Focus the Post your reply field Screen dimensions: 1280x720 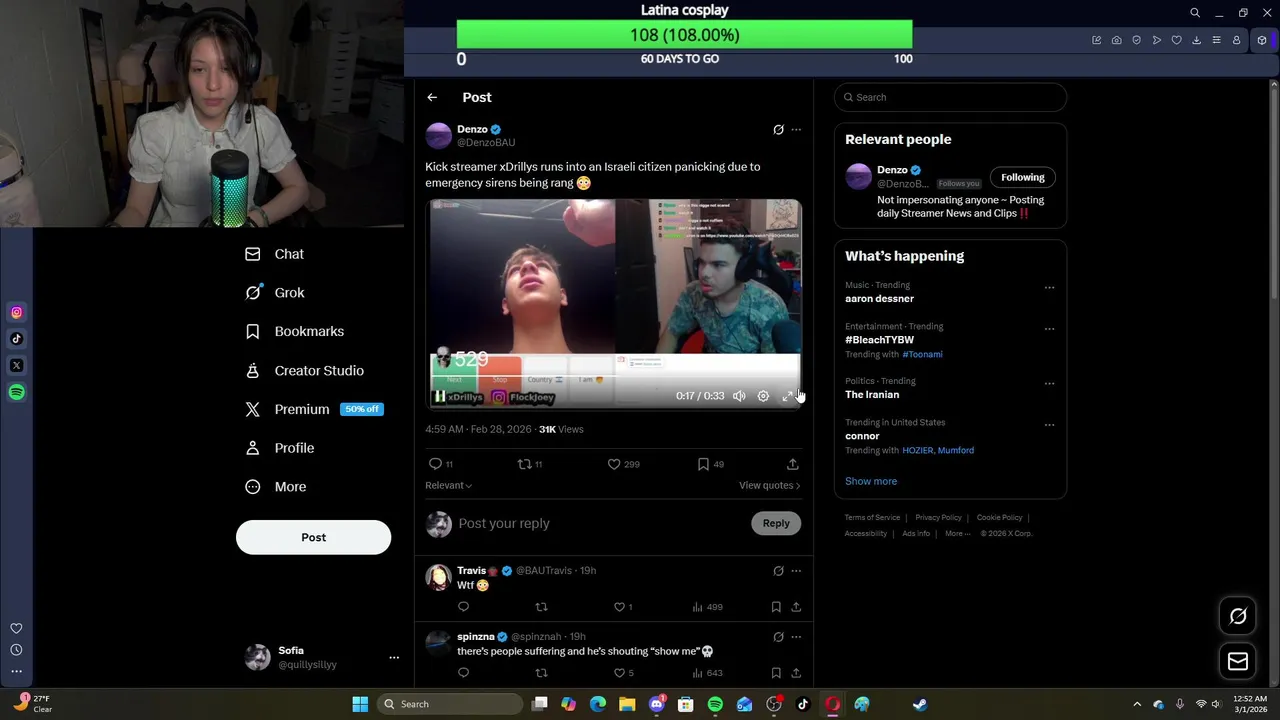pos(600,523)
